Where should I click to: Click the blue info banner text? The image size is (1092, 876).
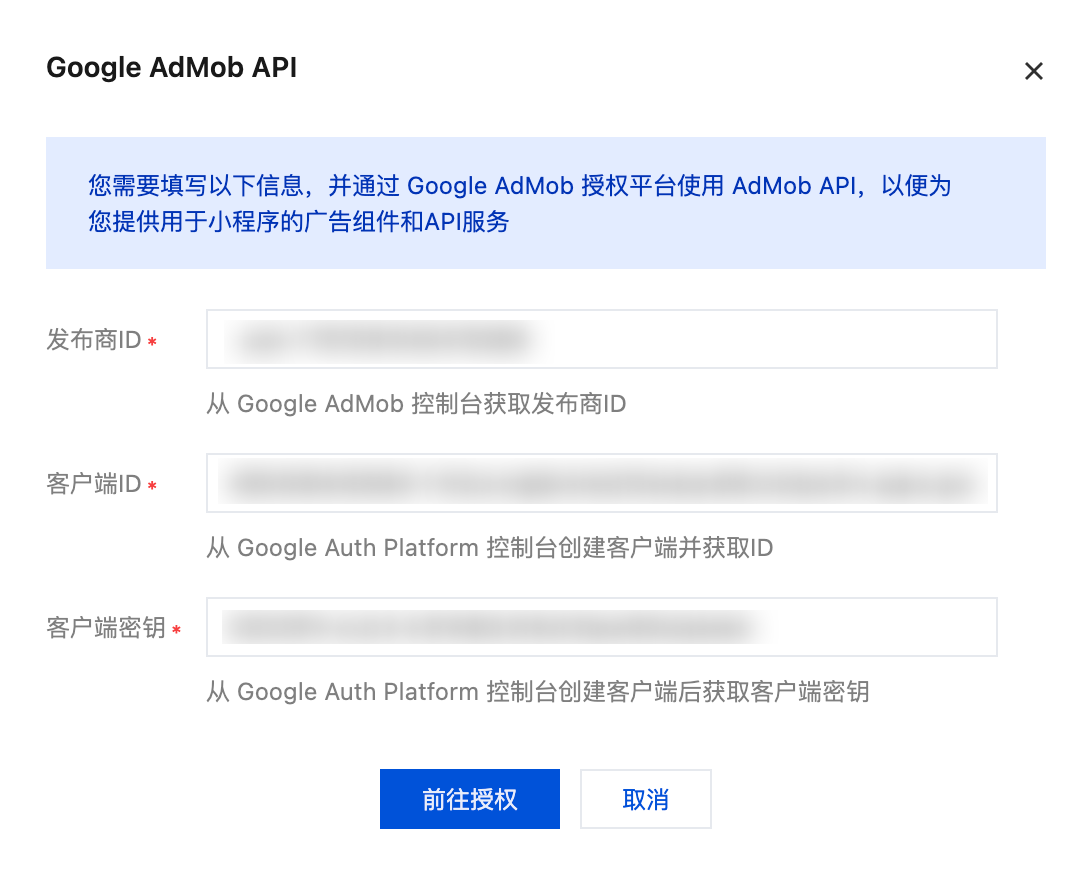tap(520, 203)
